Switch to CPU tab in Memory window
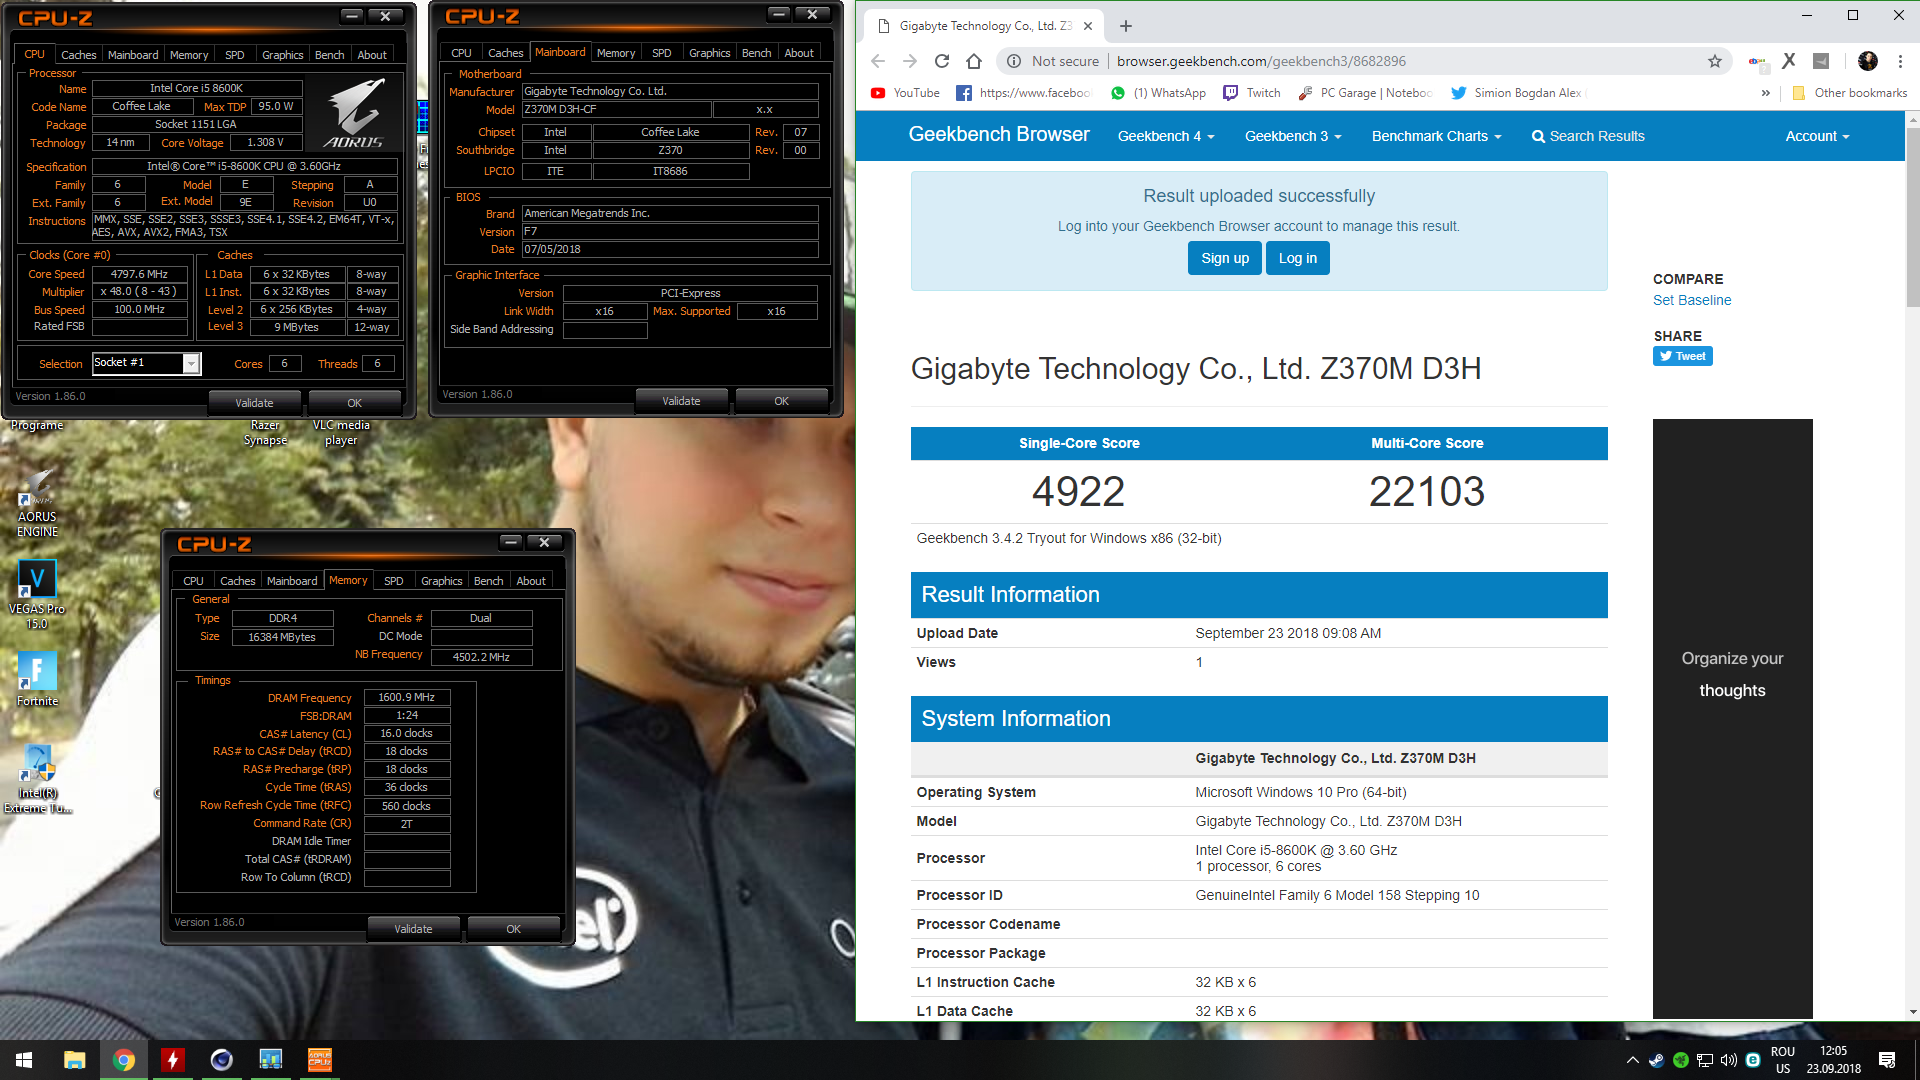Screen dimensions: 1920x1080 click(x=193, y=581)
